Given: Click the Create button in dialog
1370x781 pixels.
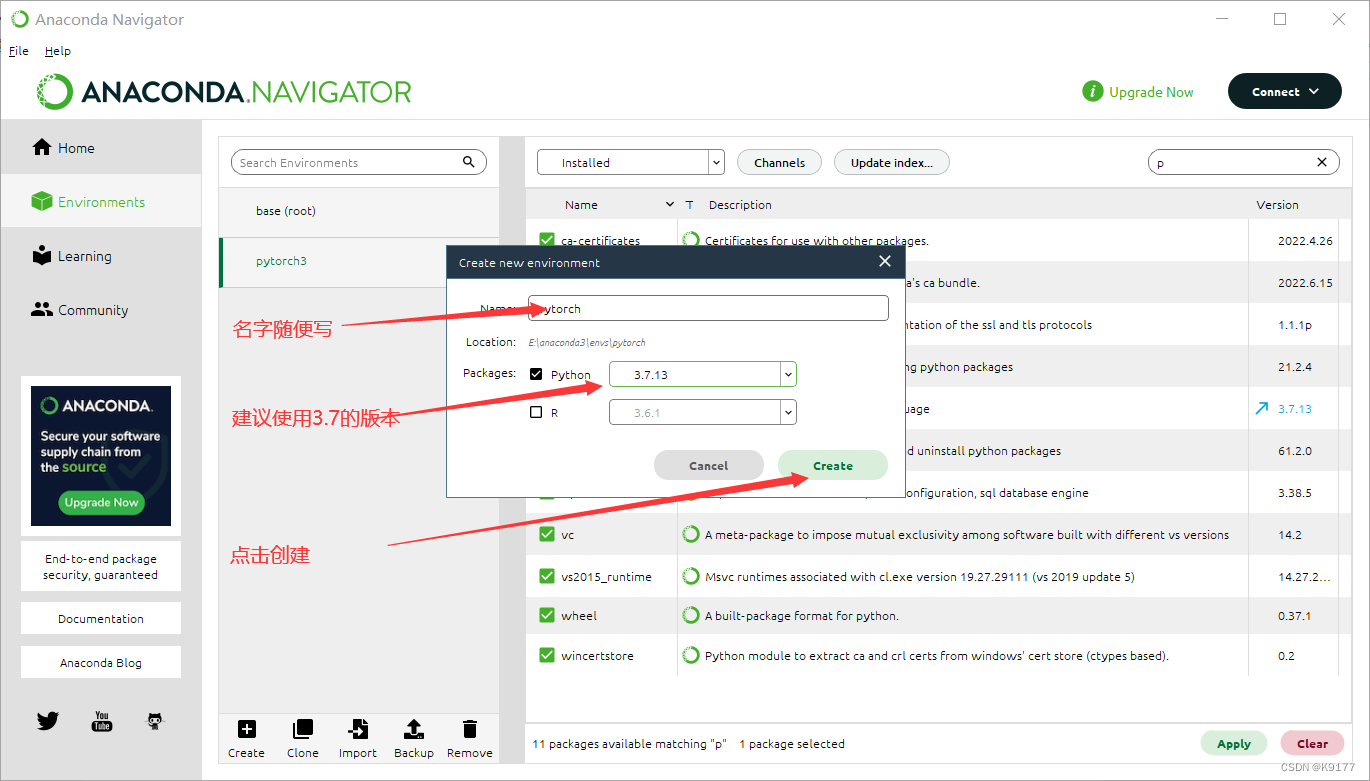Looking at the screenshot, I should pos(833,465).
